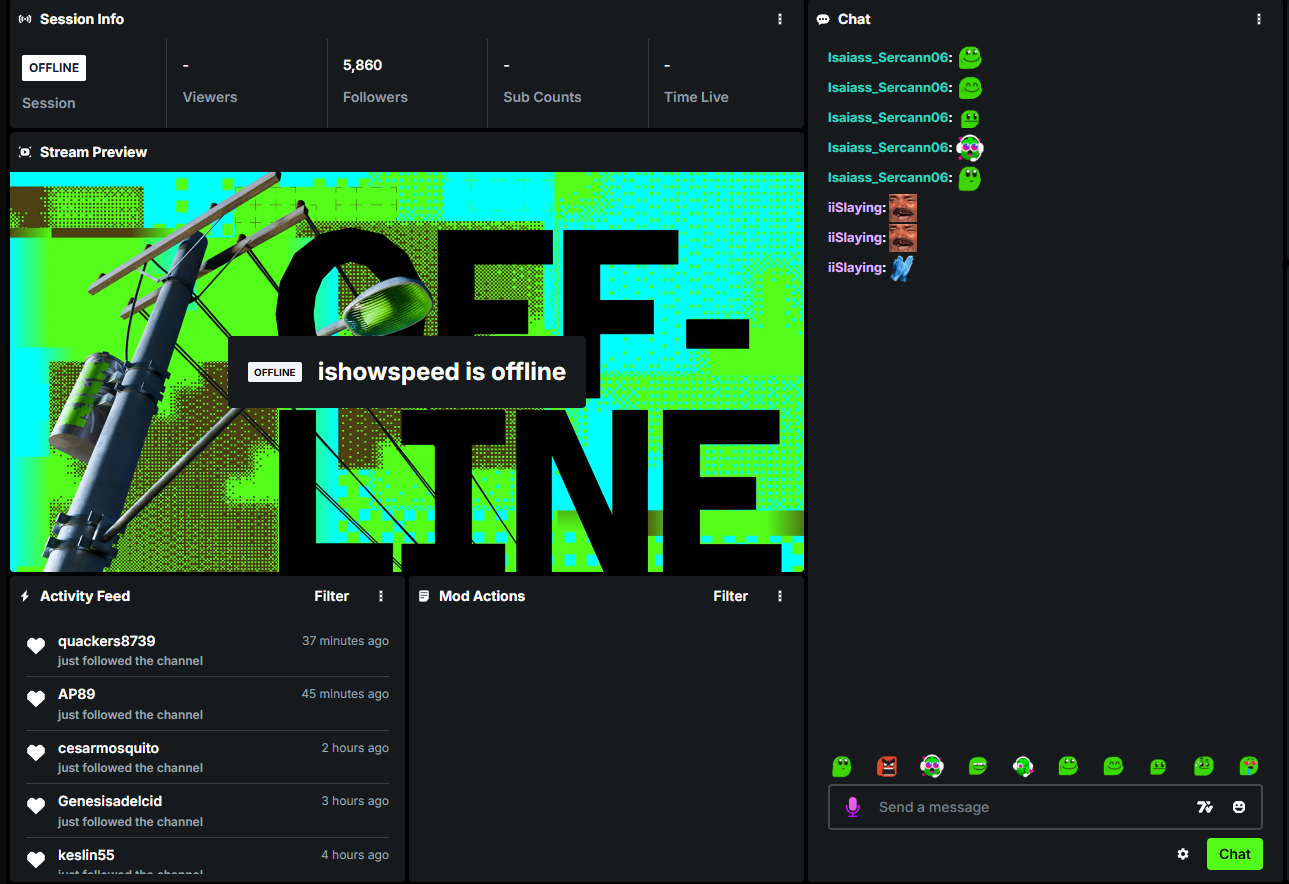Image resolution: width=1289 pixels, height=884 pixels.
Task: Click the Sub Counts stat label
Action: 543,97
